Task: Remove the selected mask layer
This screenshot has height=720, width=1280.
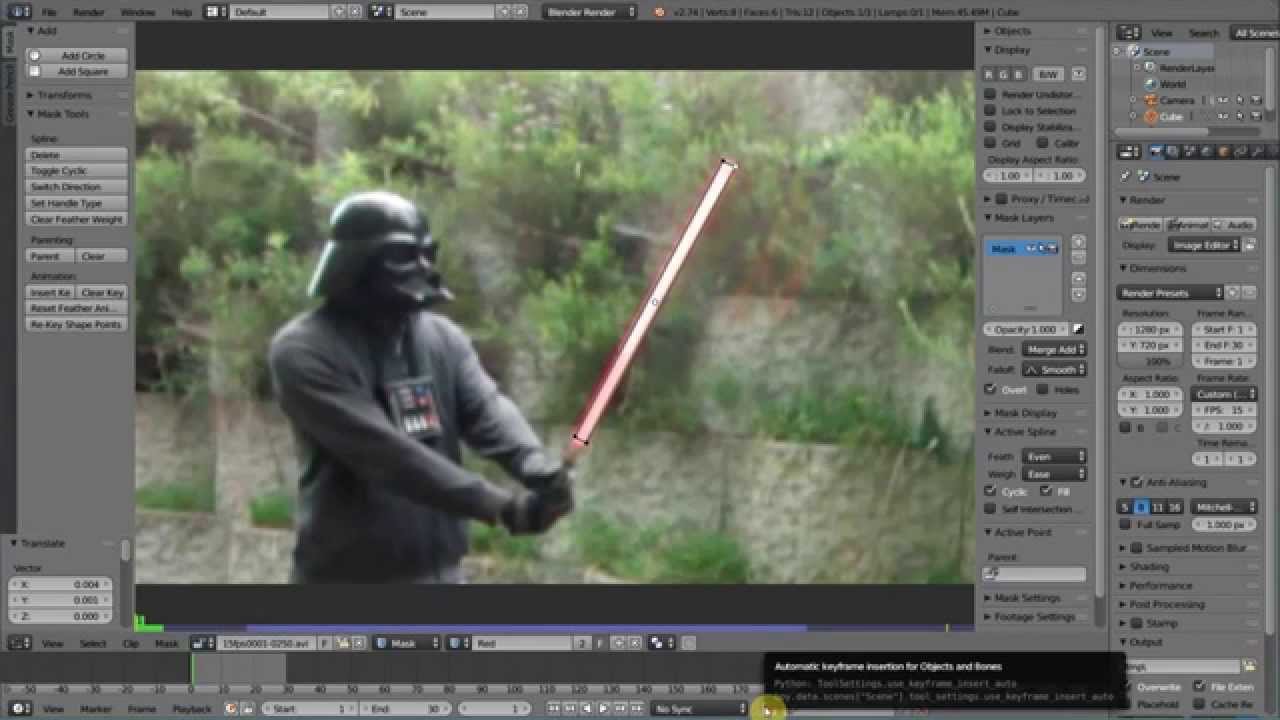Action: (x=1078, y=258)
